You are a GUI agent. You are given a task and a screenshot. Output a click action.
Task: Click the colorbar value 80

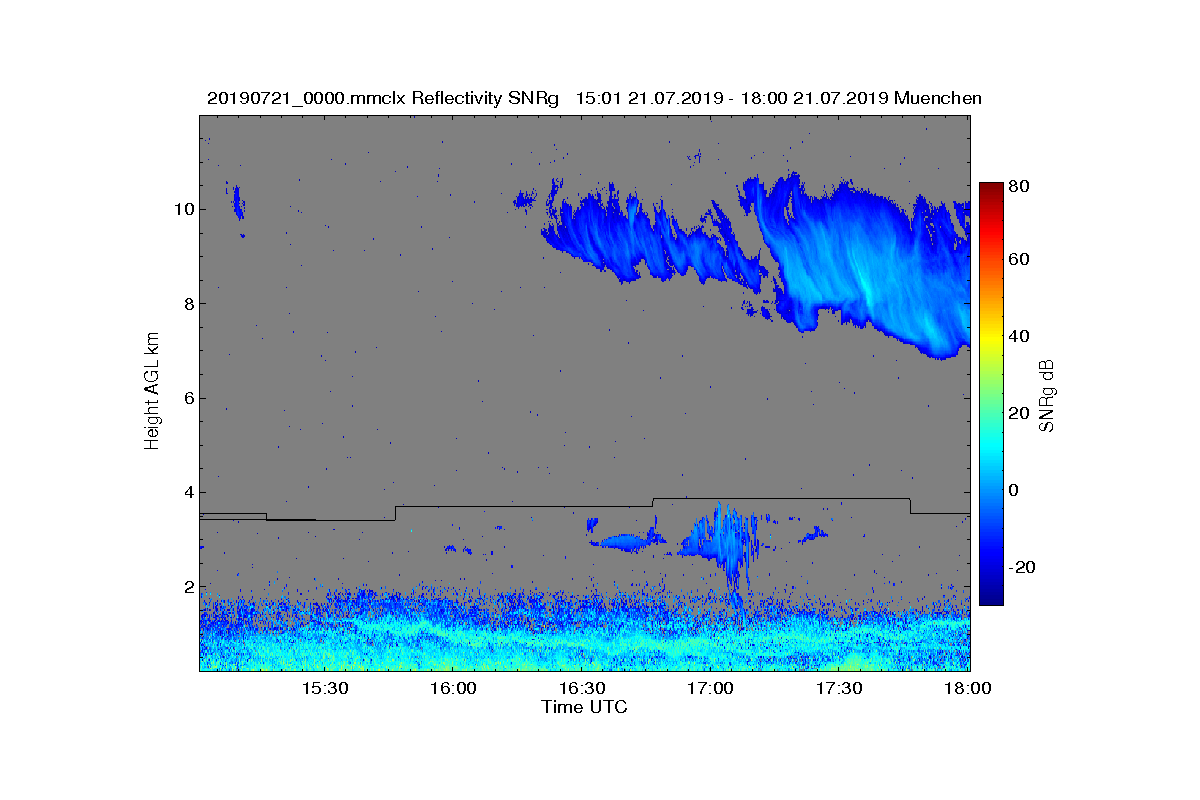click(1019, 186)
